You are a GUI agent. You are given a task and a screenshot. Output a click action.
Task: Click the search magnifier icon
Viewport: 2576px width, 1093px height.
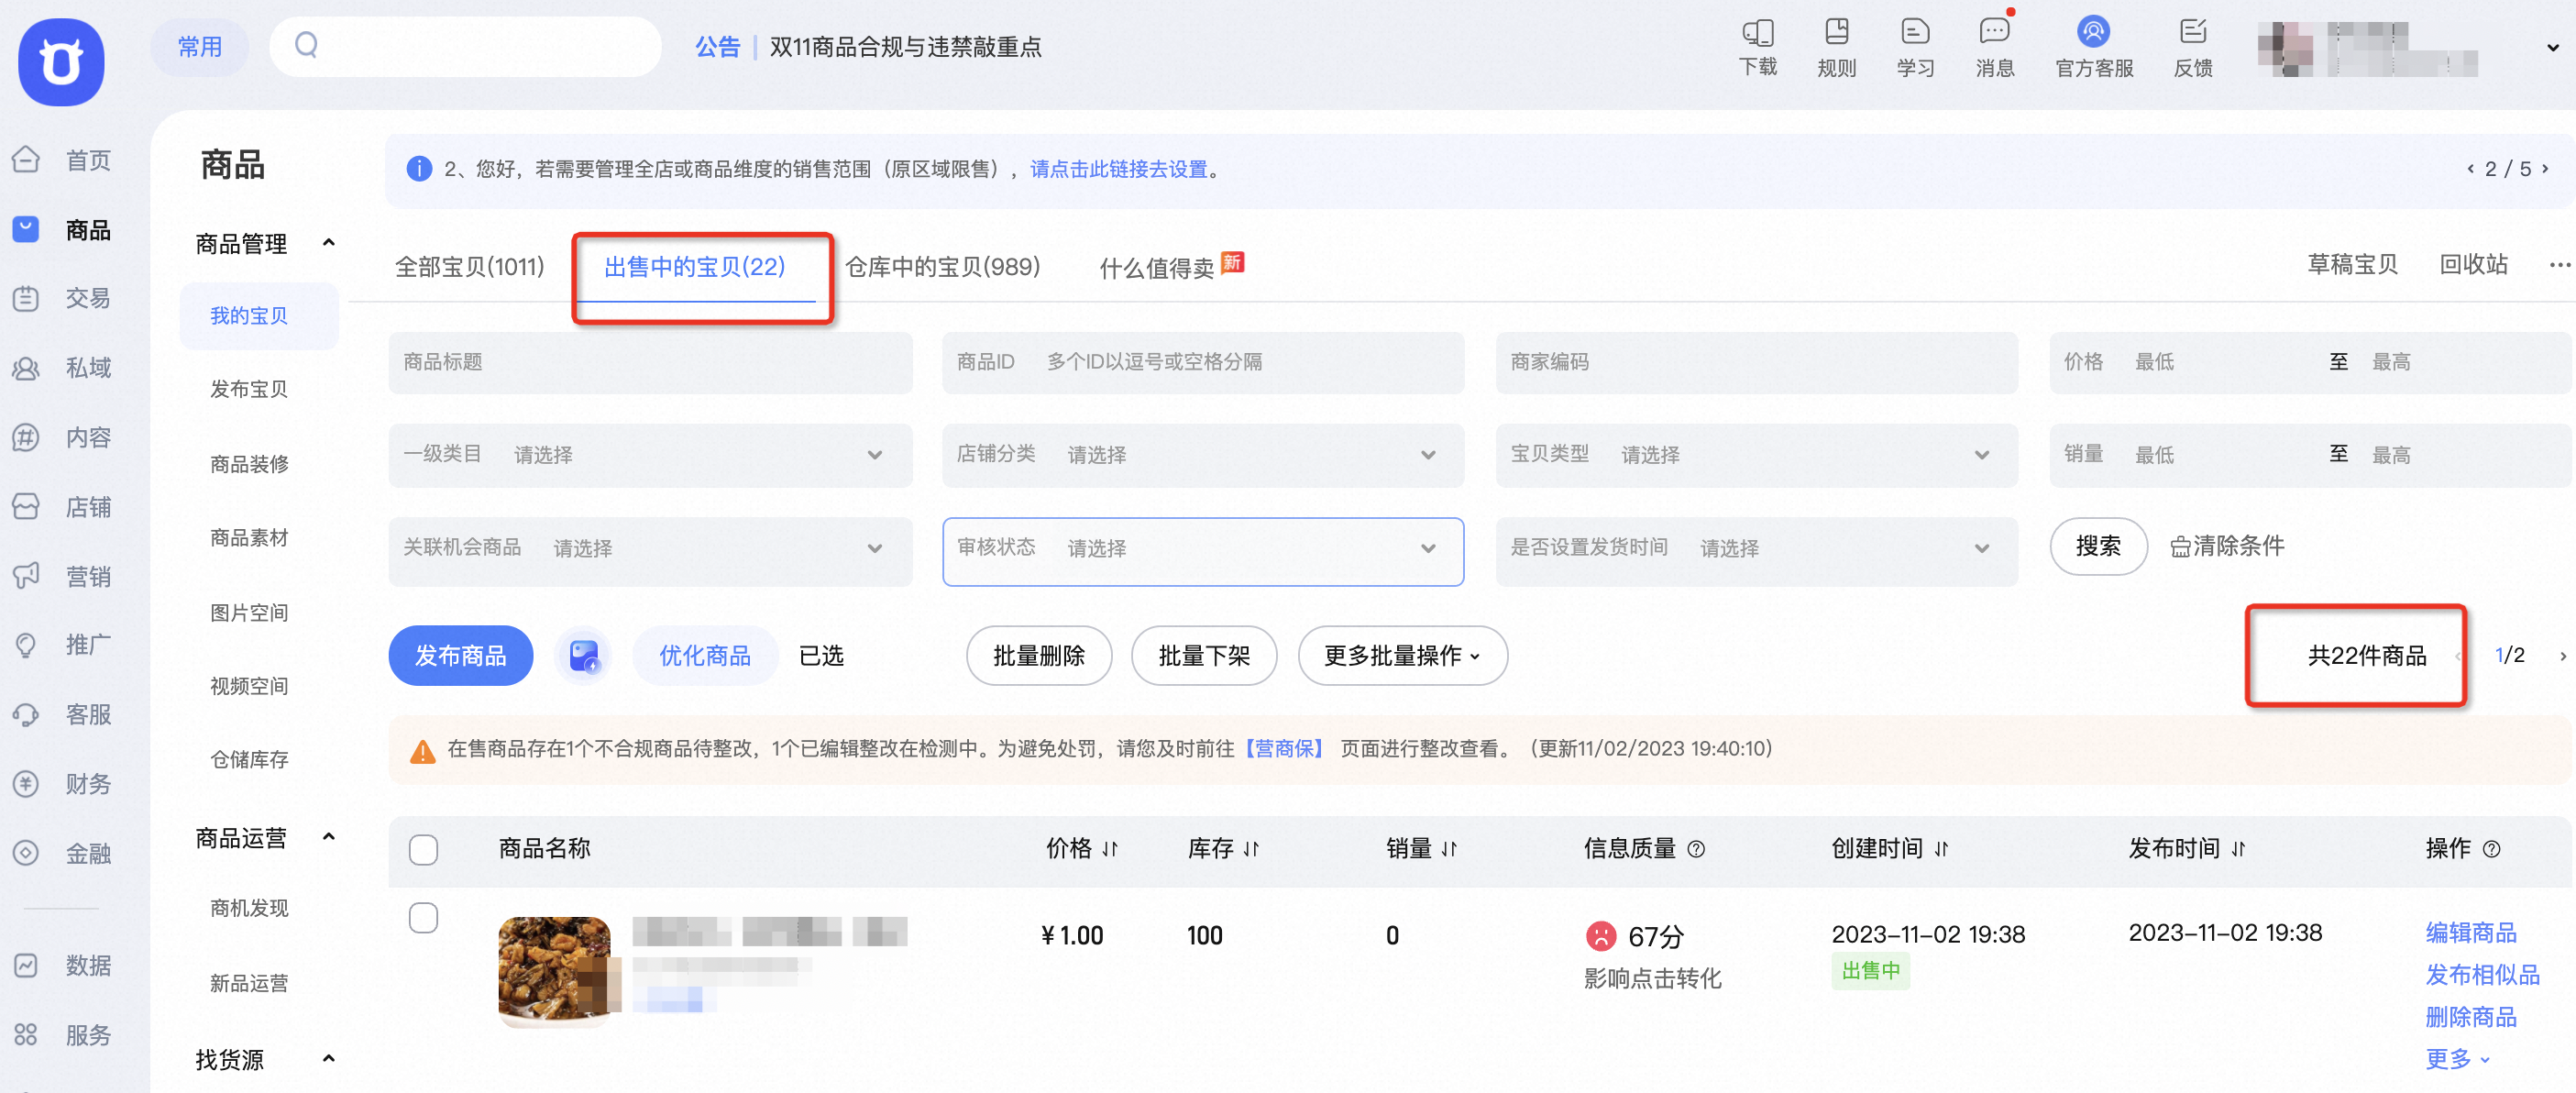[x=306, y=45]
